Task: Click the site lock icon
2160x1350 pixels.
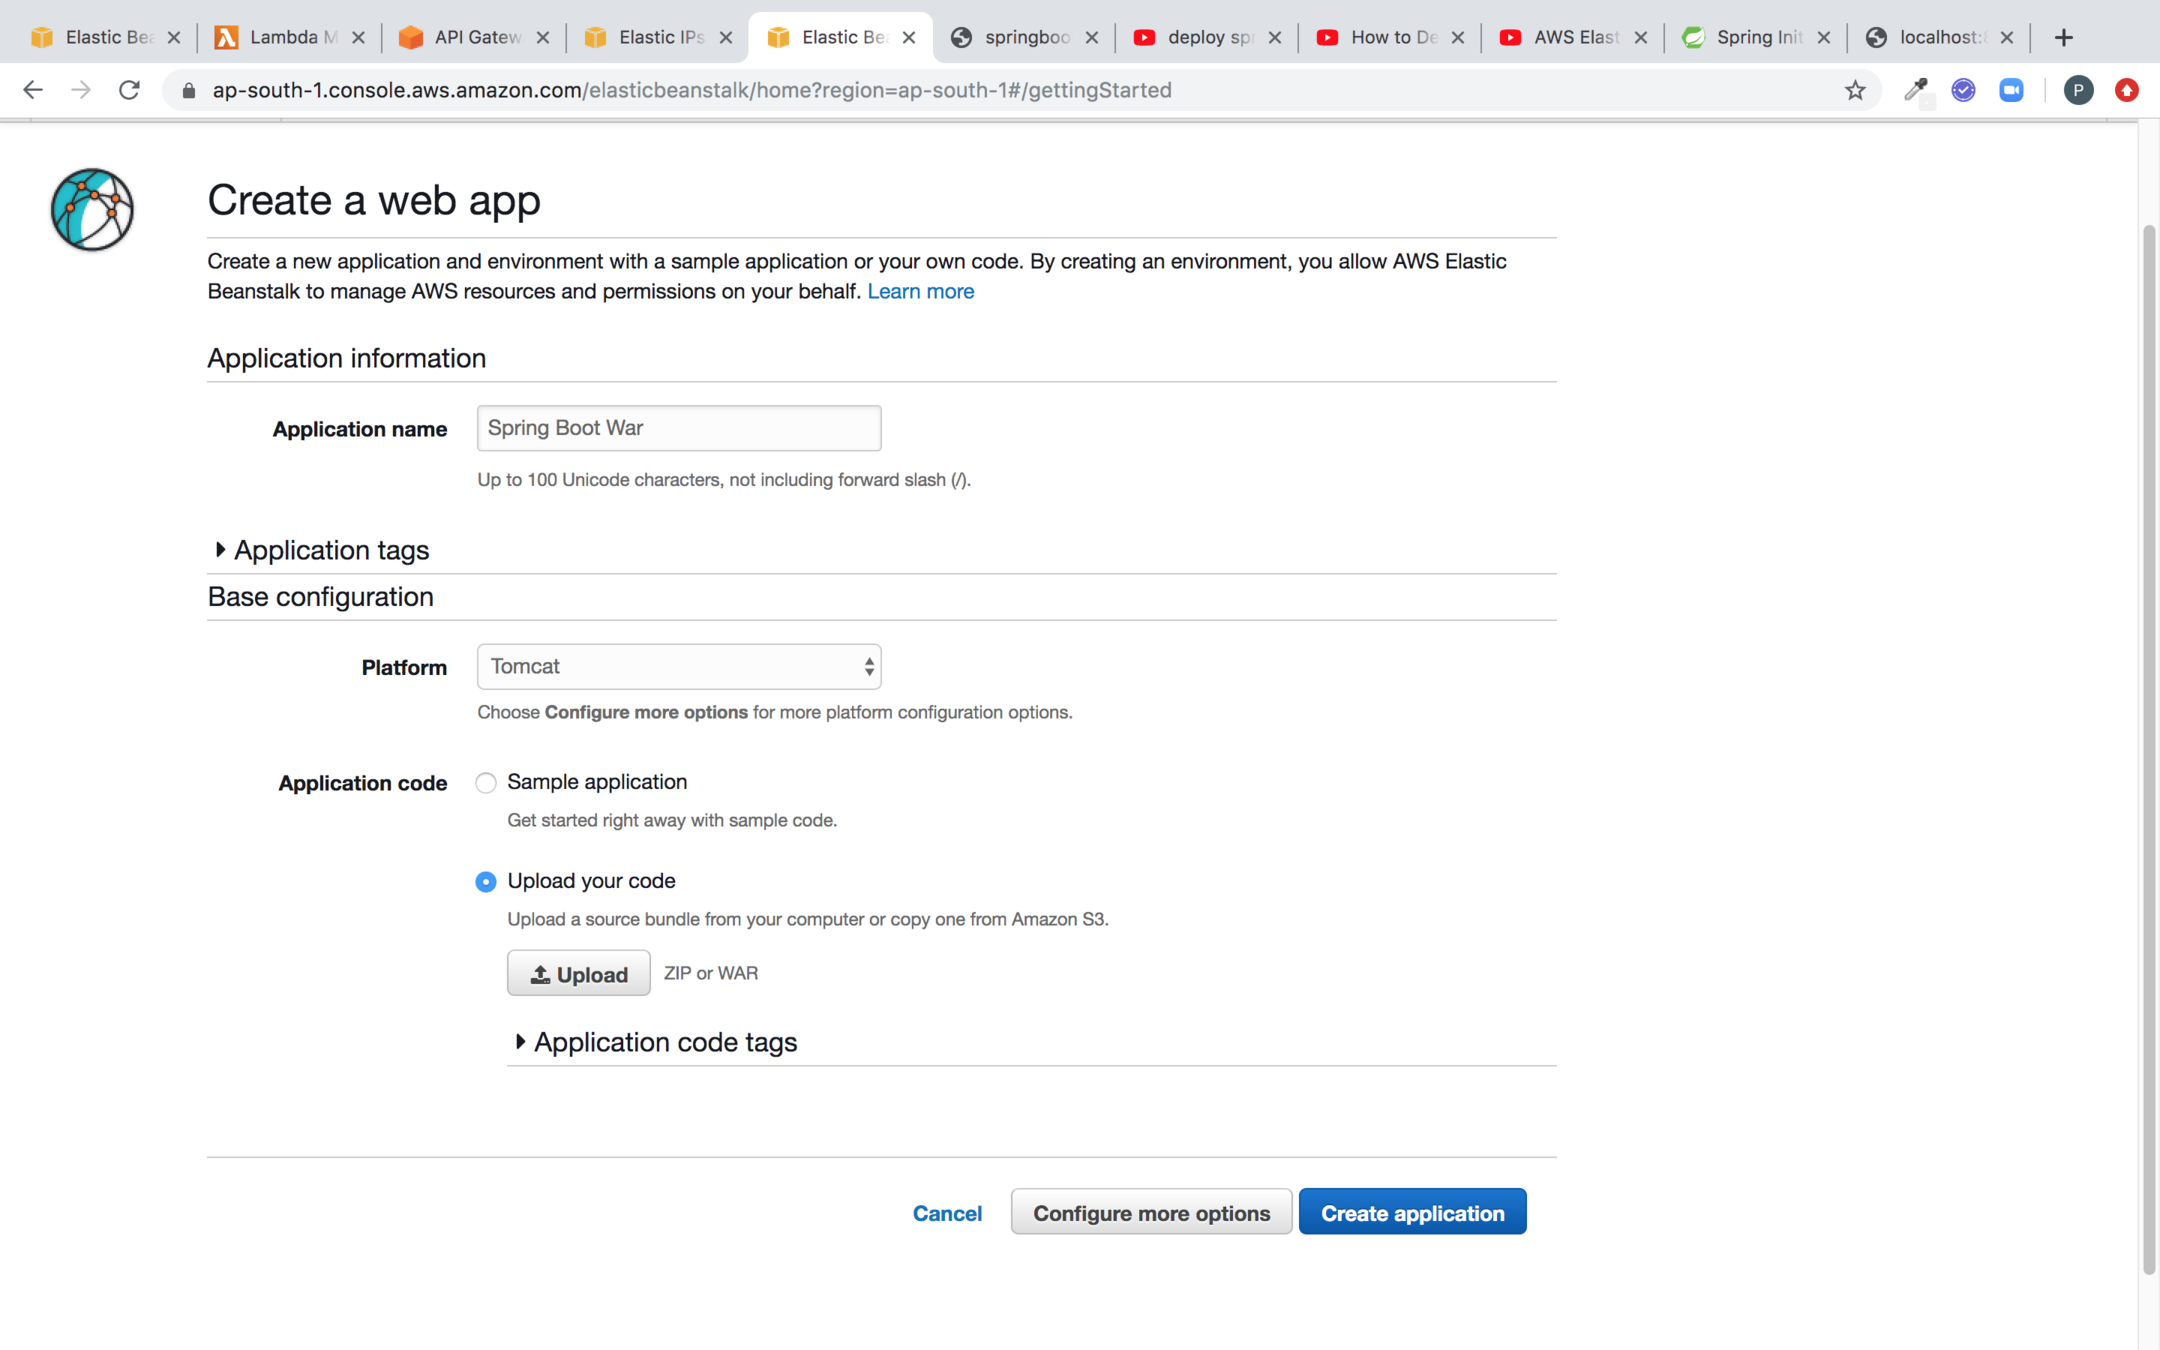Action: point(188,90)
